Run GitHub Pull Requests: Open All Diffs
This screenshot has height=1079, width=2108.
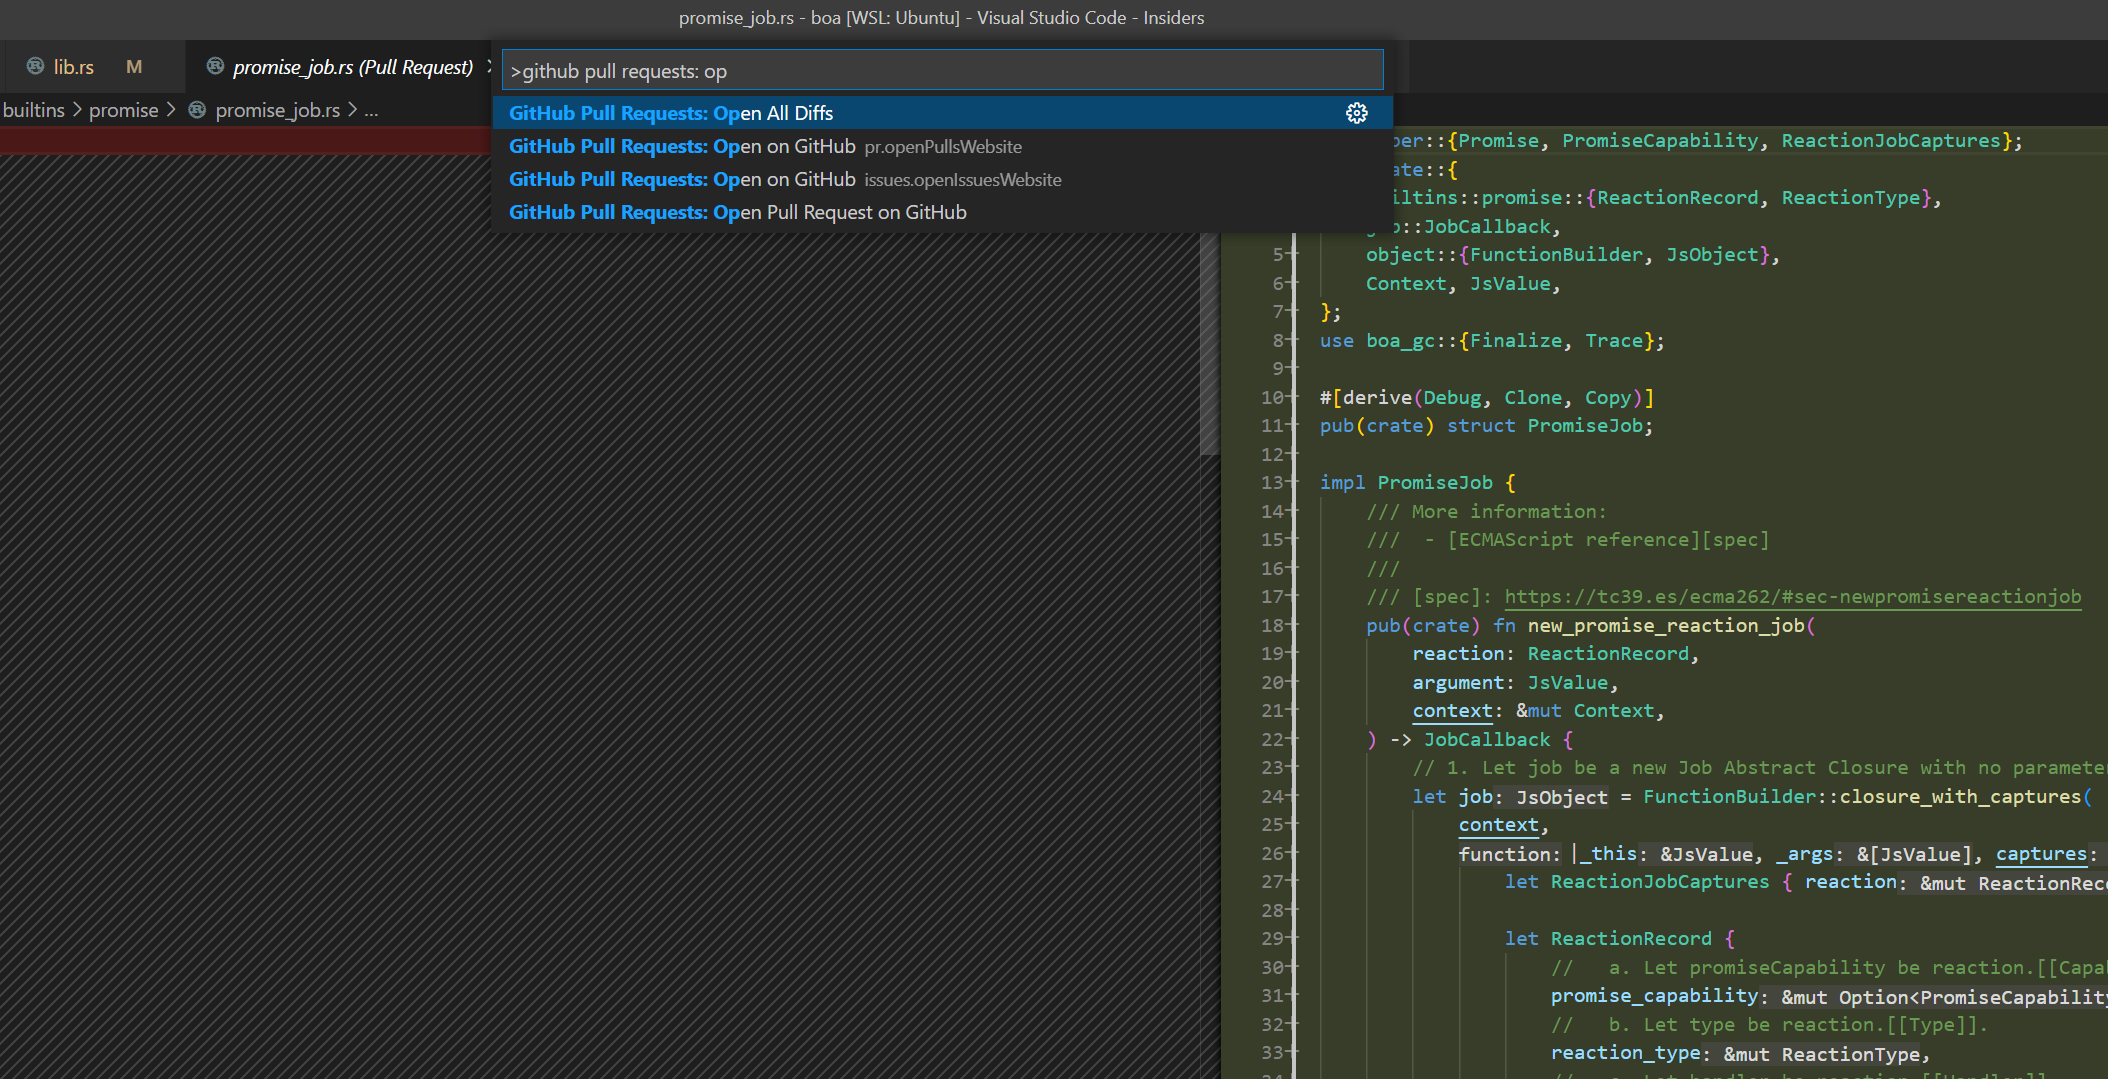942,113
